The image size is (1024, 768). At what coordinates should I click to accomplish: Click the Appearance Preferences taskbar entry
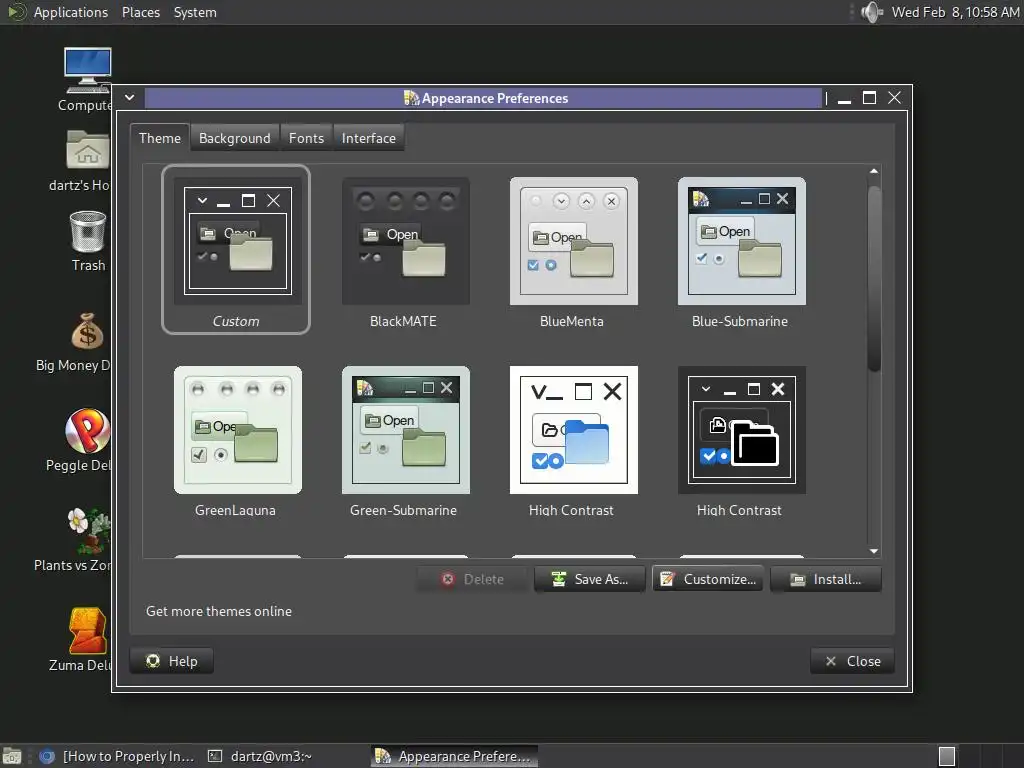pyautogui.click(x=455, y=756)
